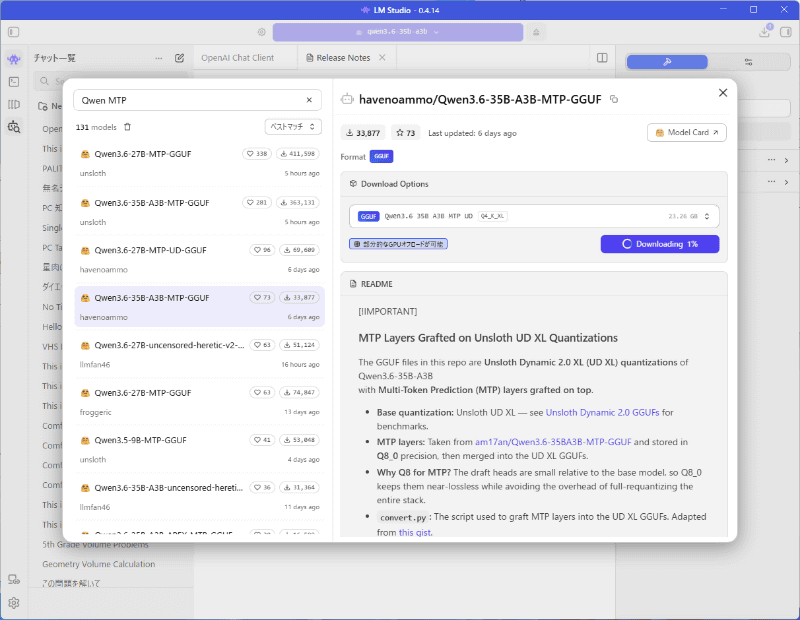Click the model settings gear near loader
Screen dimensions: 800x620
(x=261, y=32)
